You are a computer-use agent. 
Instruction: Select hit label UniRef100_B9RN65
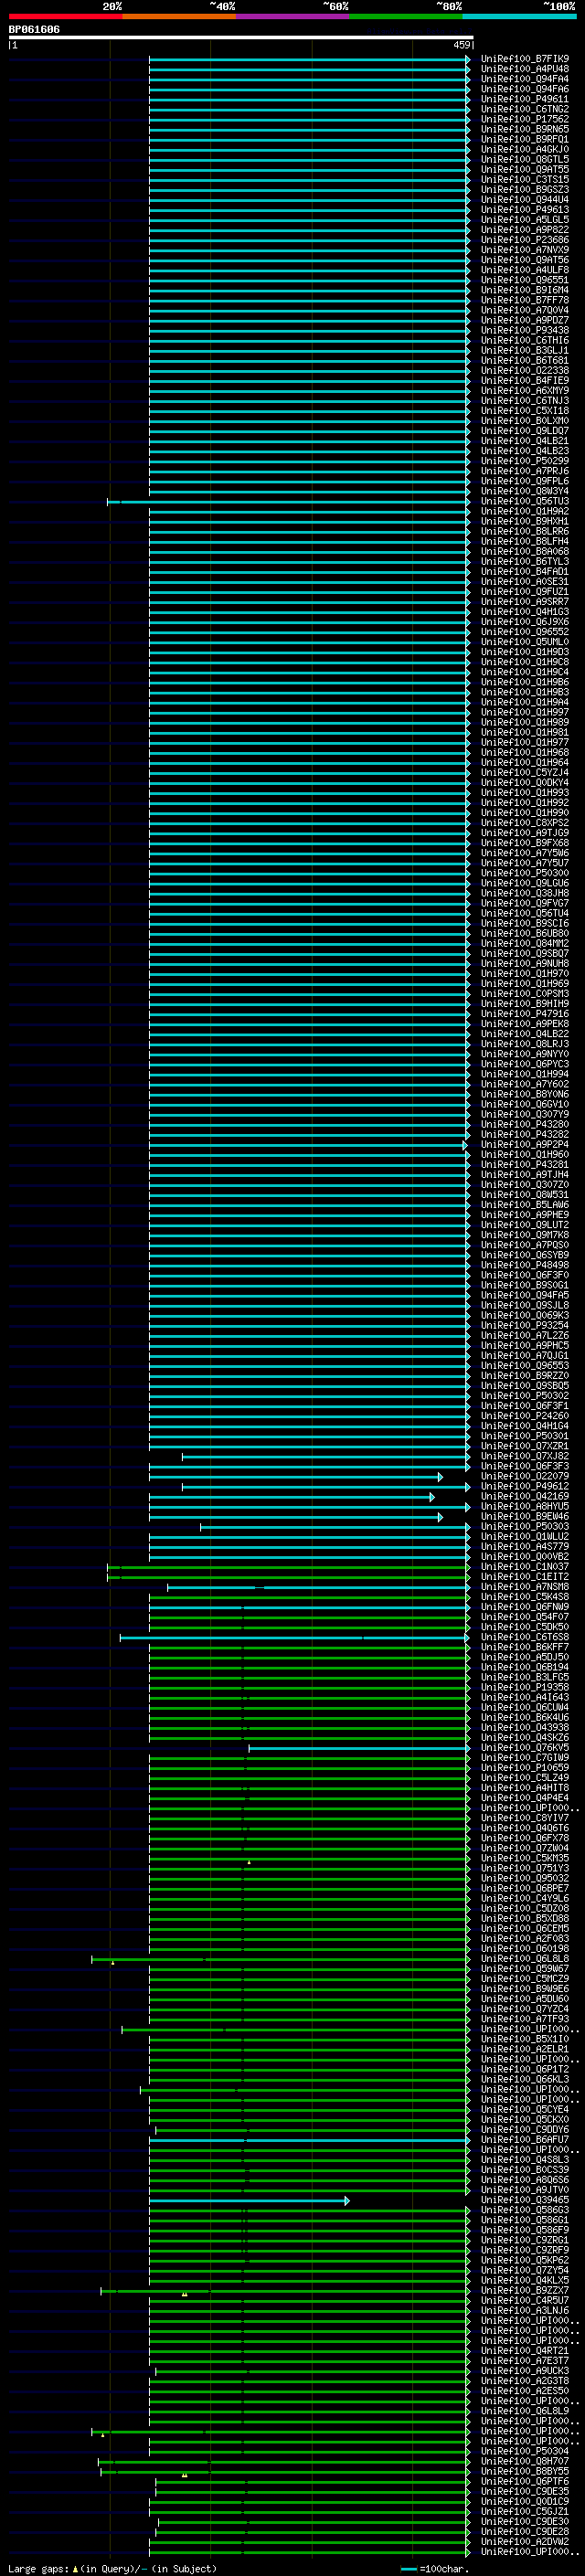(x=525, y=129)
